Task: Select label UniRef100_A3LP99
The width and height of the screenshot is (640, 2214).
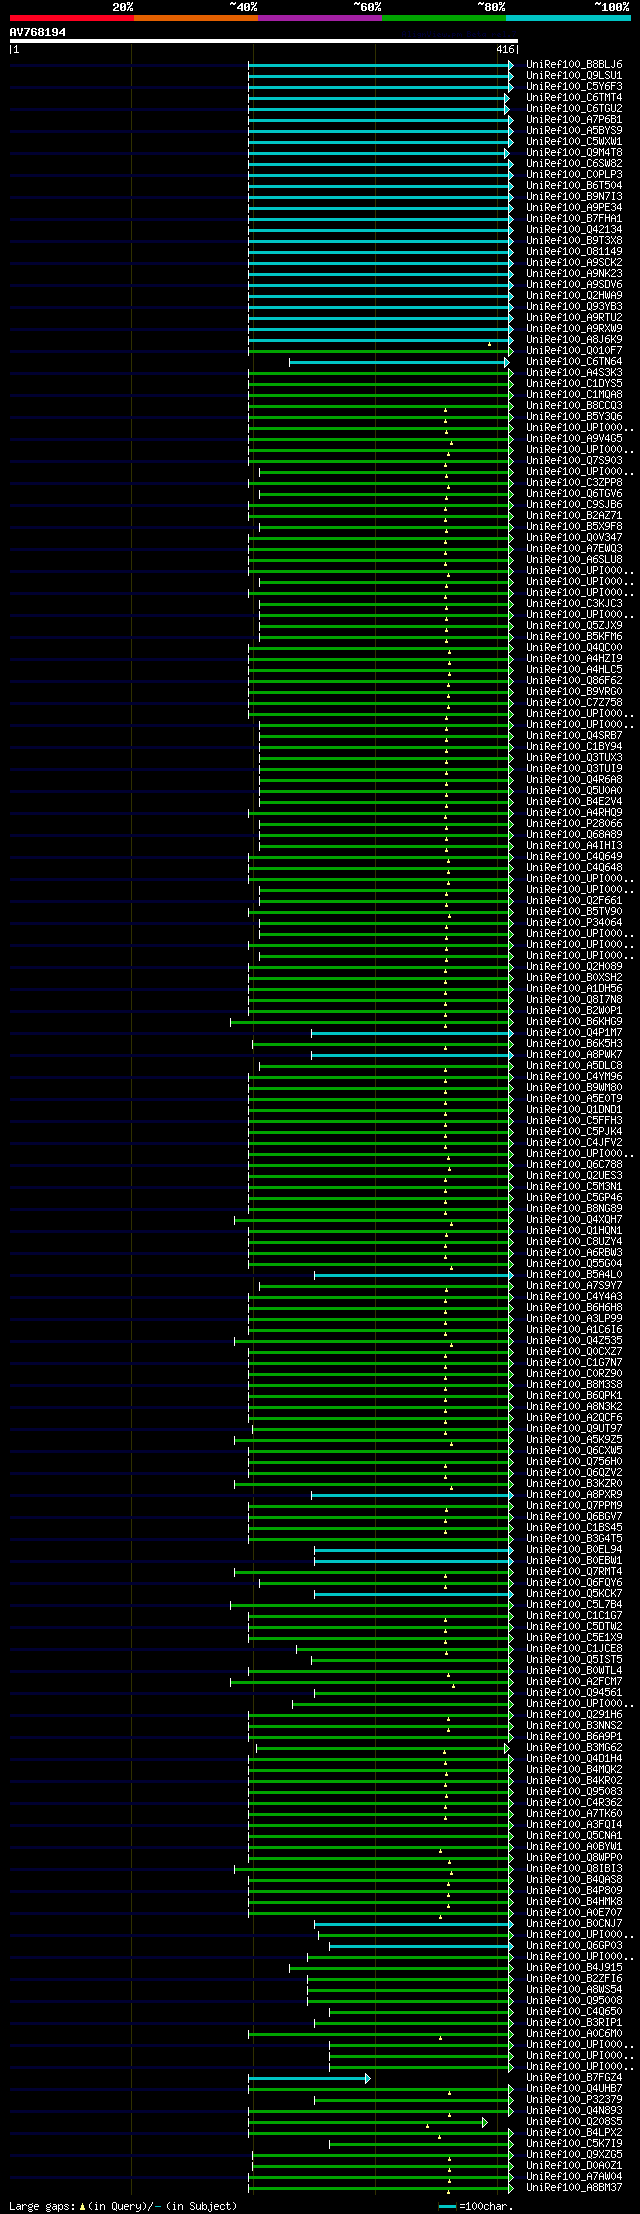Action: coord(574,1318)
